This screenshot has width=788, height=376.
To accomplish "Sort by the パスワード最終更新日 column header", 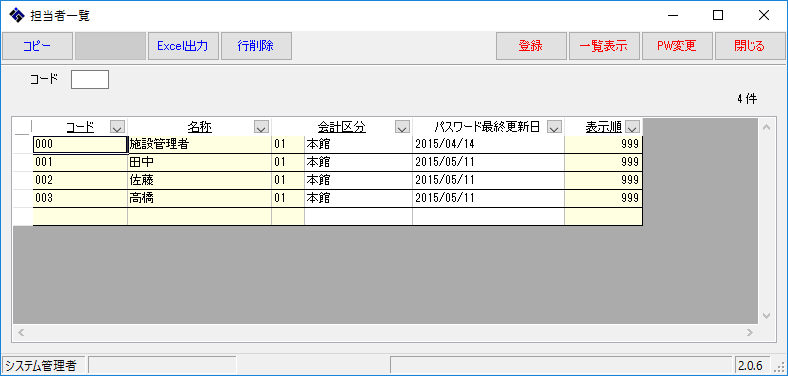I will (487, 127).
